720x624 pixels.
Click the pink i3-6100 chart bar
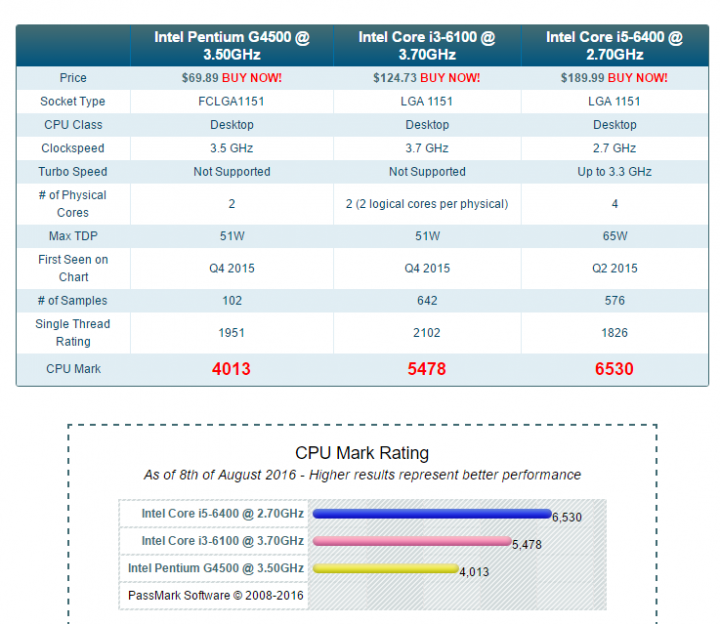click(412, 541)
